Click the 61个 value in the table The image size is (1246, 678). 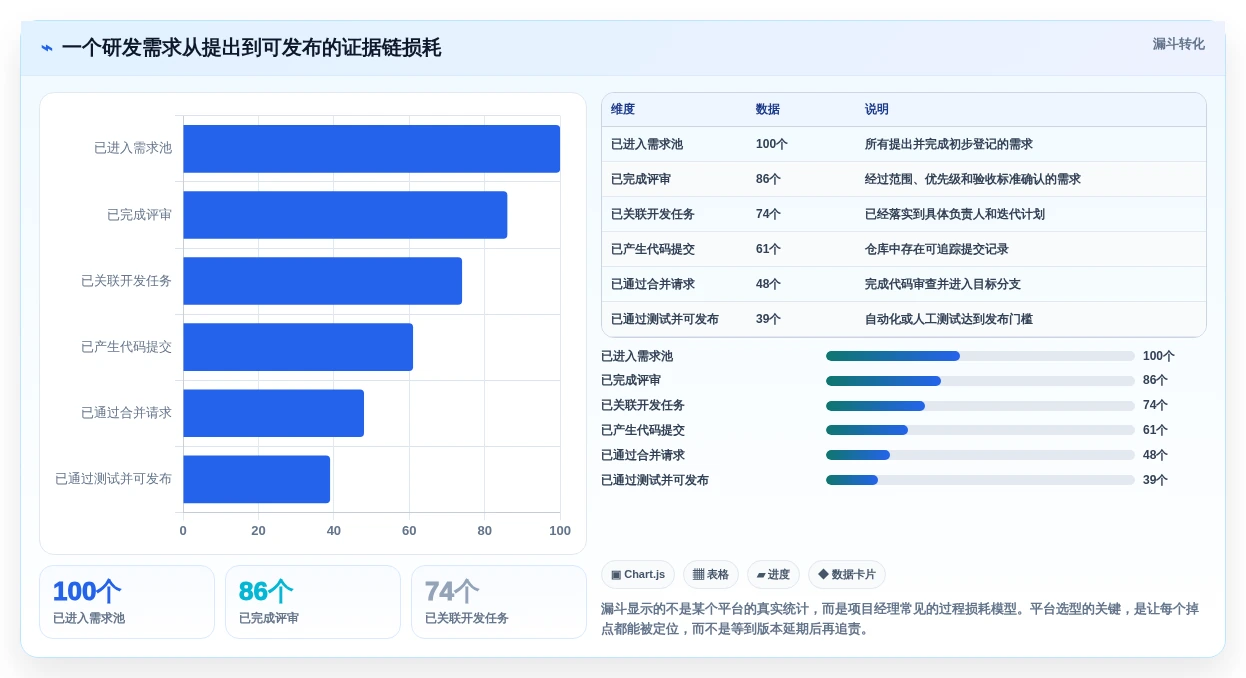point(768,249)
